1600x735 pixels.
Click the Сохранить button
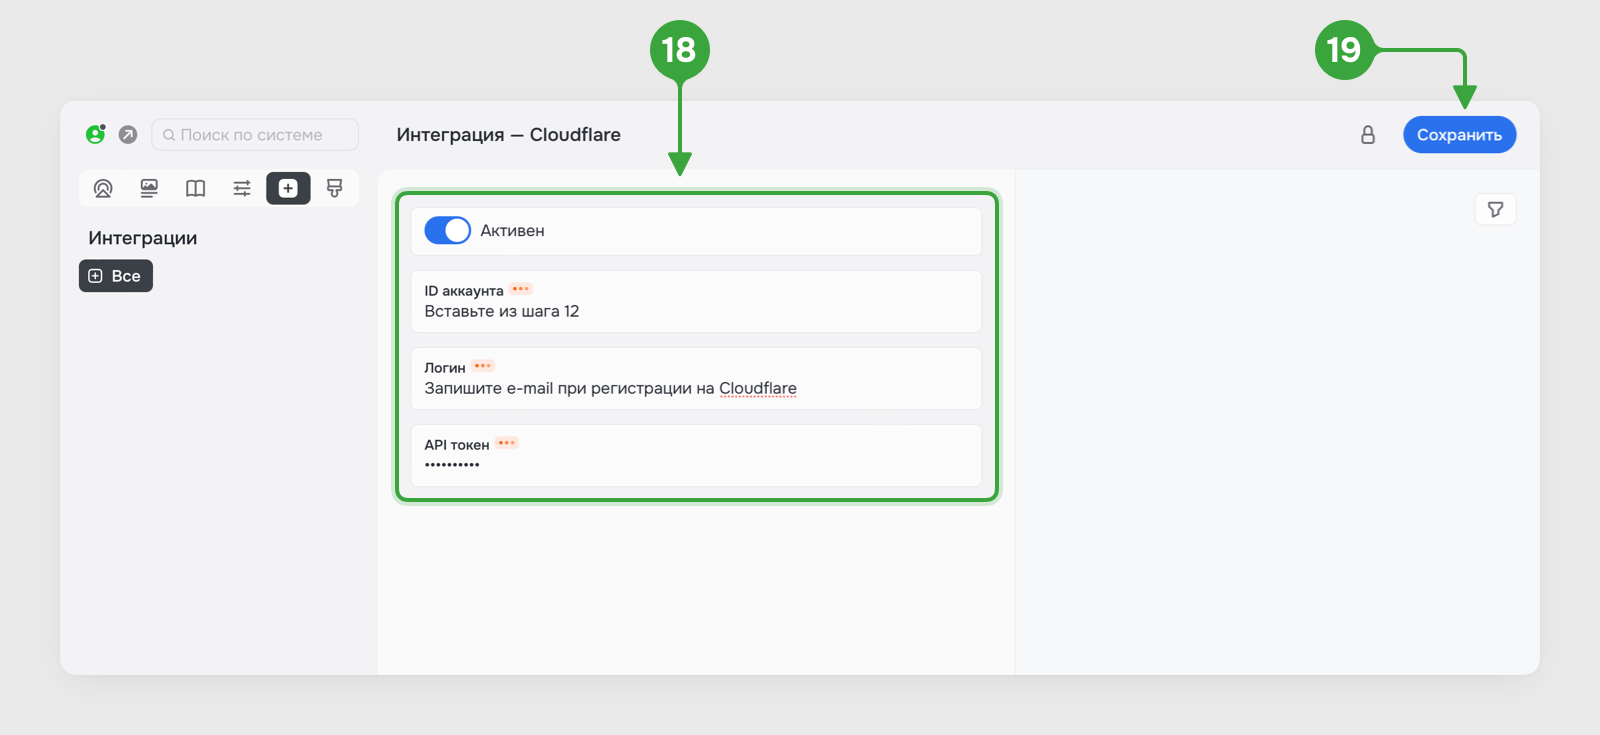coord(1460,135)
